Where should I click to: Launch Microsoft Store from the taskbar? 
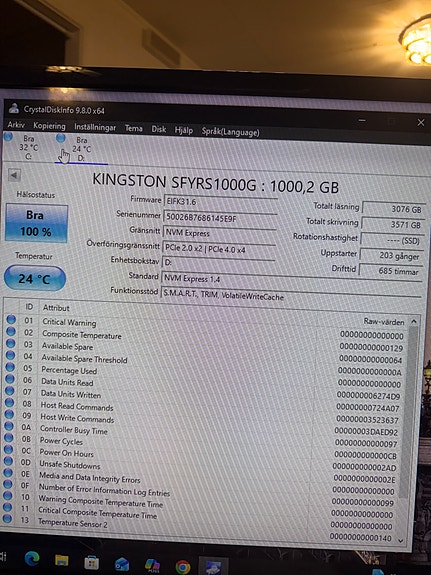91,562
